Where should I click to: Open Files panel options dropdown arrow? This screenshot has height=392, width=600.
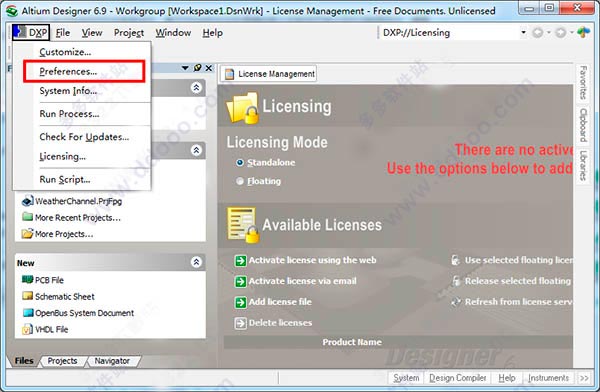(x=185, y=68)
